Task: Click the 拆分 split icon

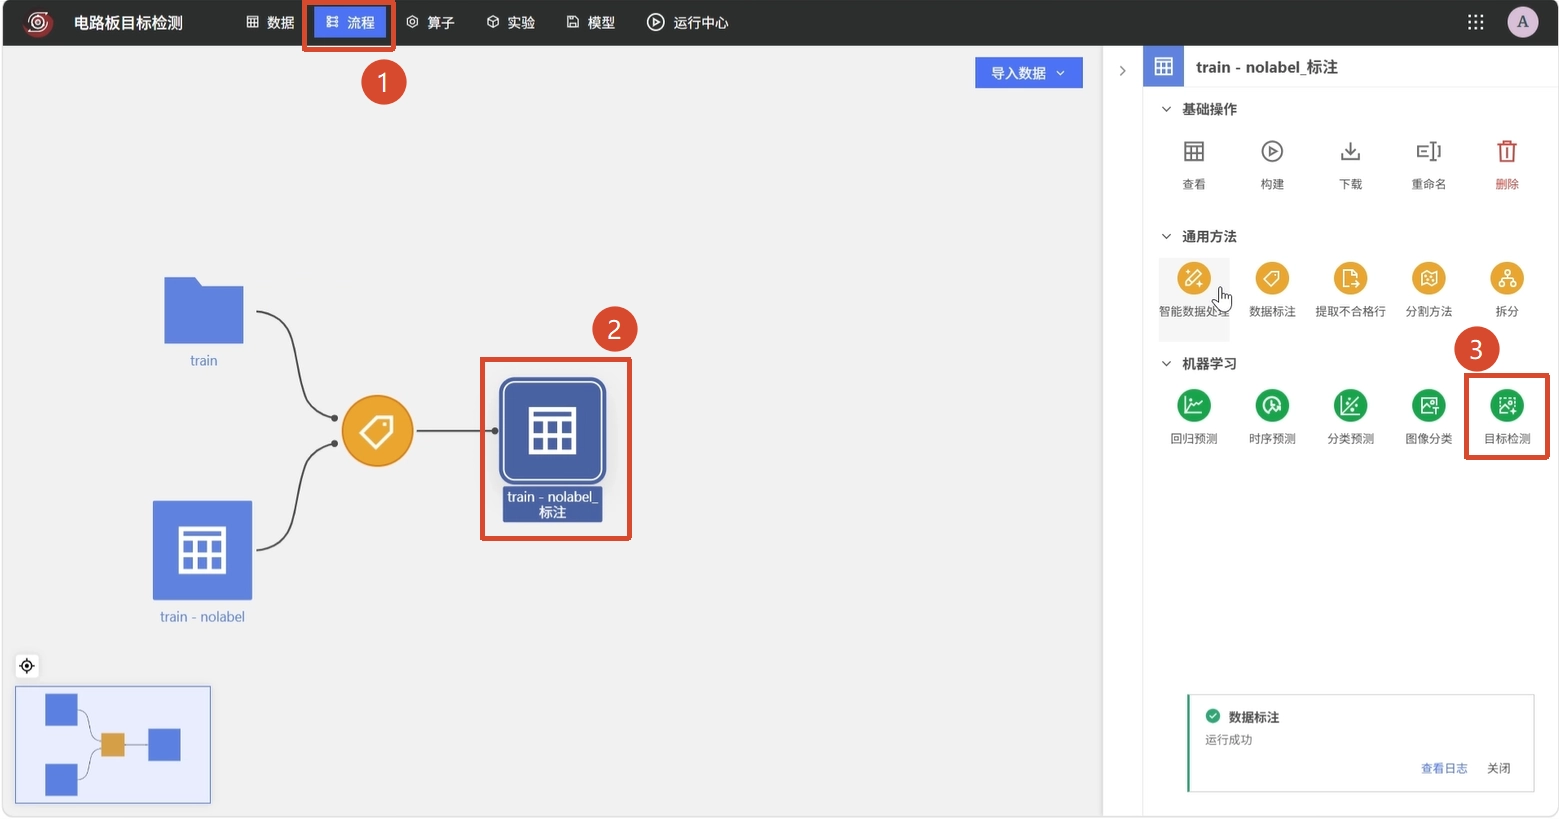Action: (1507, 279)
